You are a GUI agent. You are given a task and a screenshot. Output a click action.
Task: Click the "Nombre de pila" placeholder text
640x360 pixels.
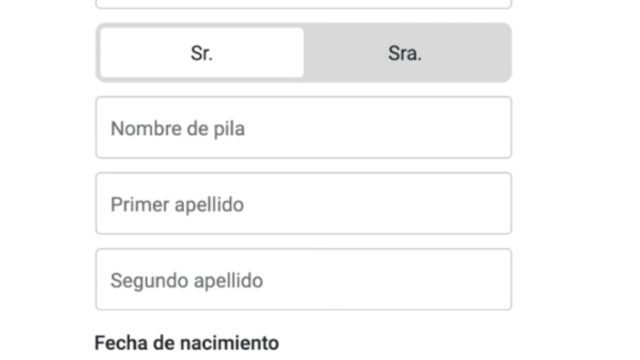pyautogui.click(x=178, y=129)
